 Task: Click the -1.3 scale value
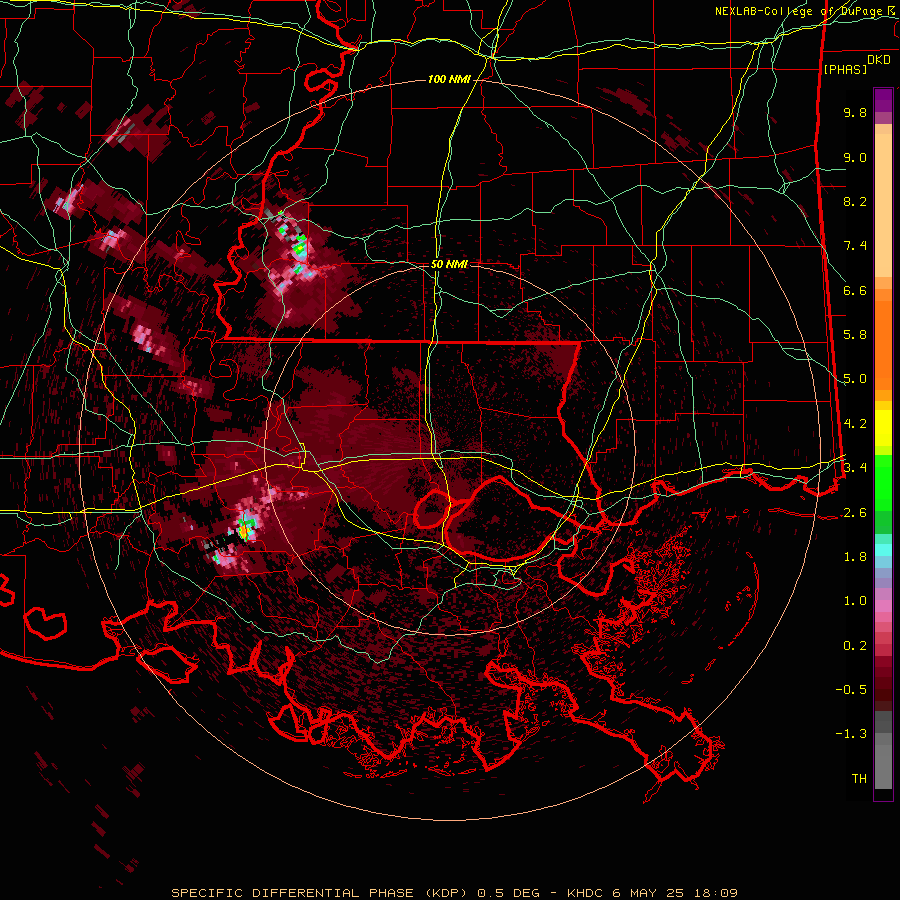pos(851,734)
